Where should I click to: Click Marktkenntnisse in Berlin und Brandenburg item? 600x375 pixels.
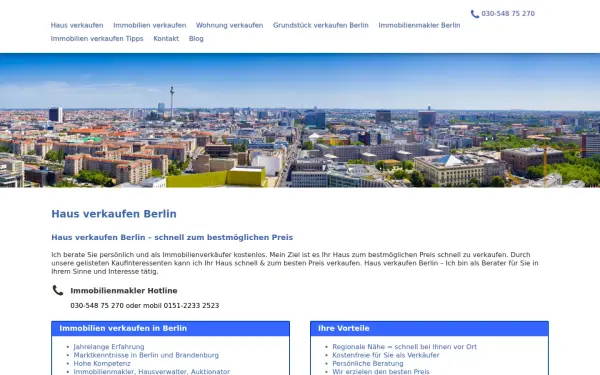(146, 355)
